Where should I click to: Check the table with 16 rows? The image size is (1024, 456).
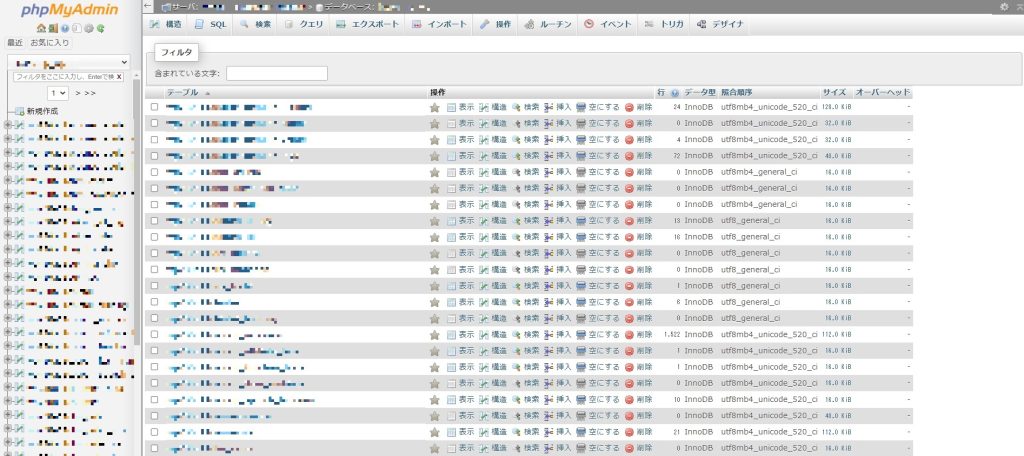[154, 236]
